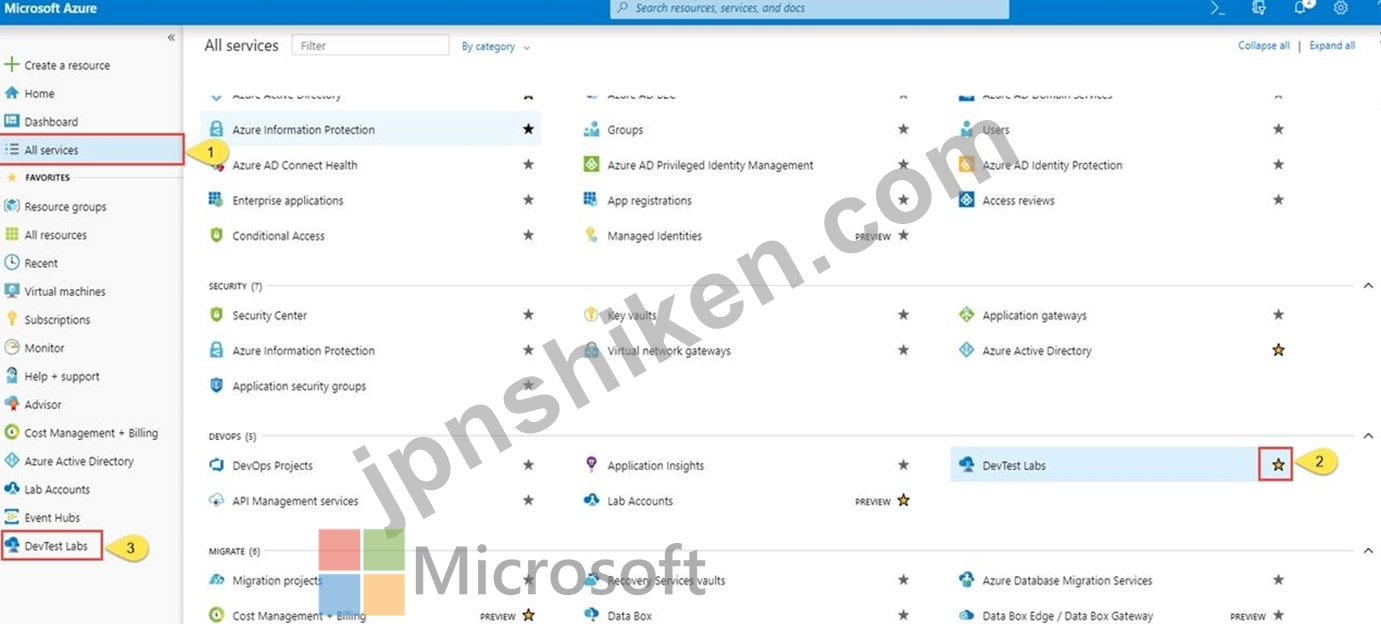Click the Virtual machines sidebar icon

(12, 291)
